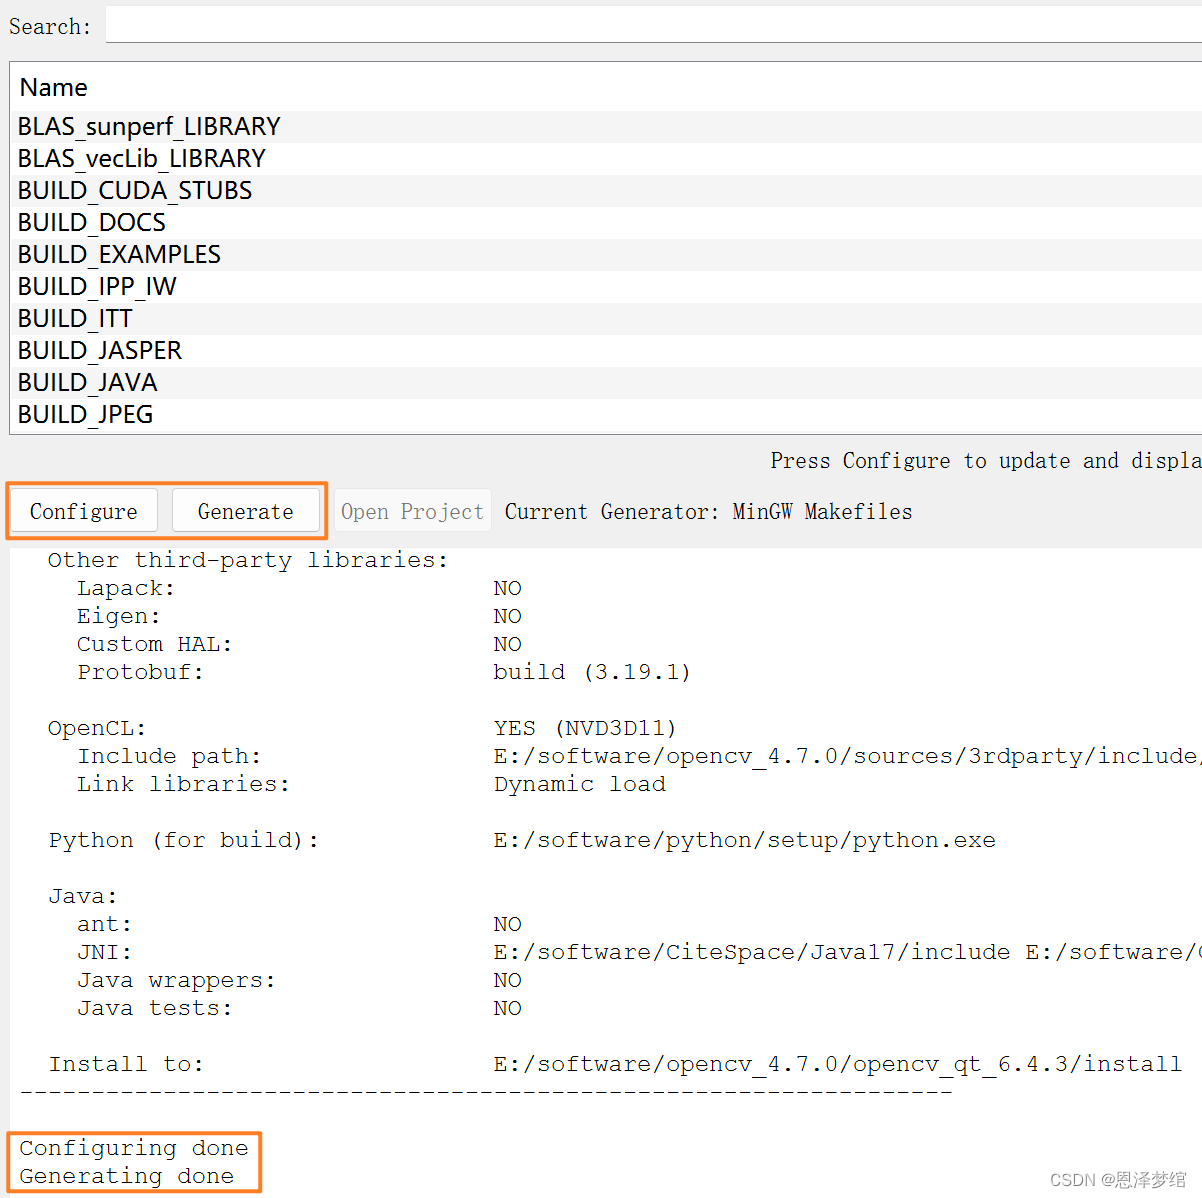Toggle the BUILD_JAVA option
Screen dimensions: 1202x1198
tap(87, 382)
